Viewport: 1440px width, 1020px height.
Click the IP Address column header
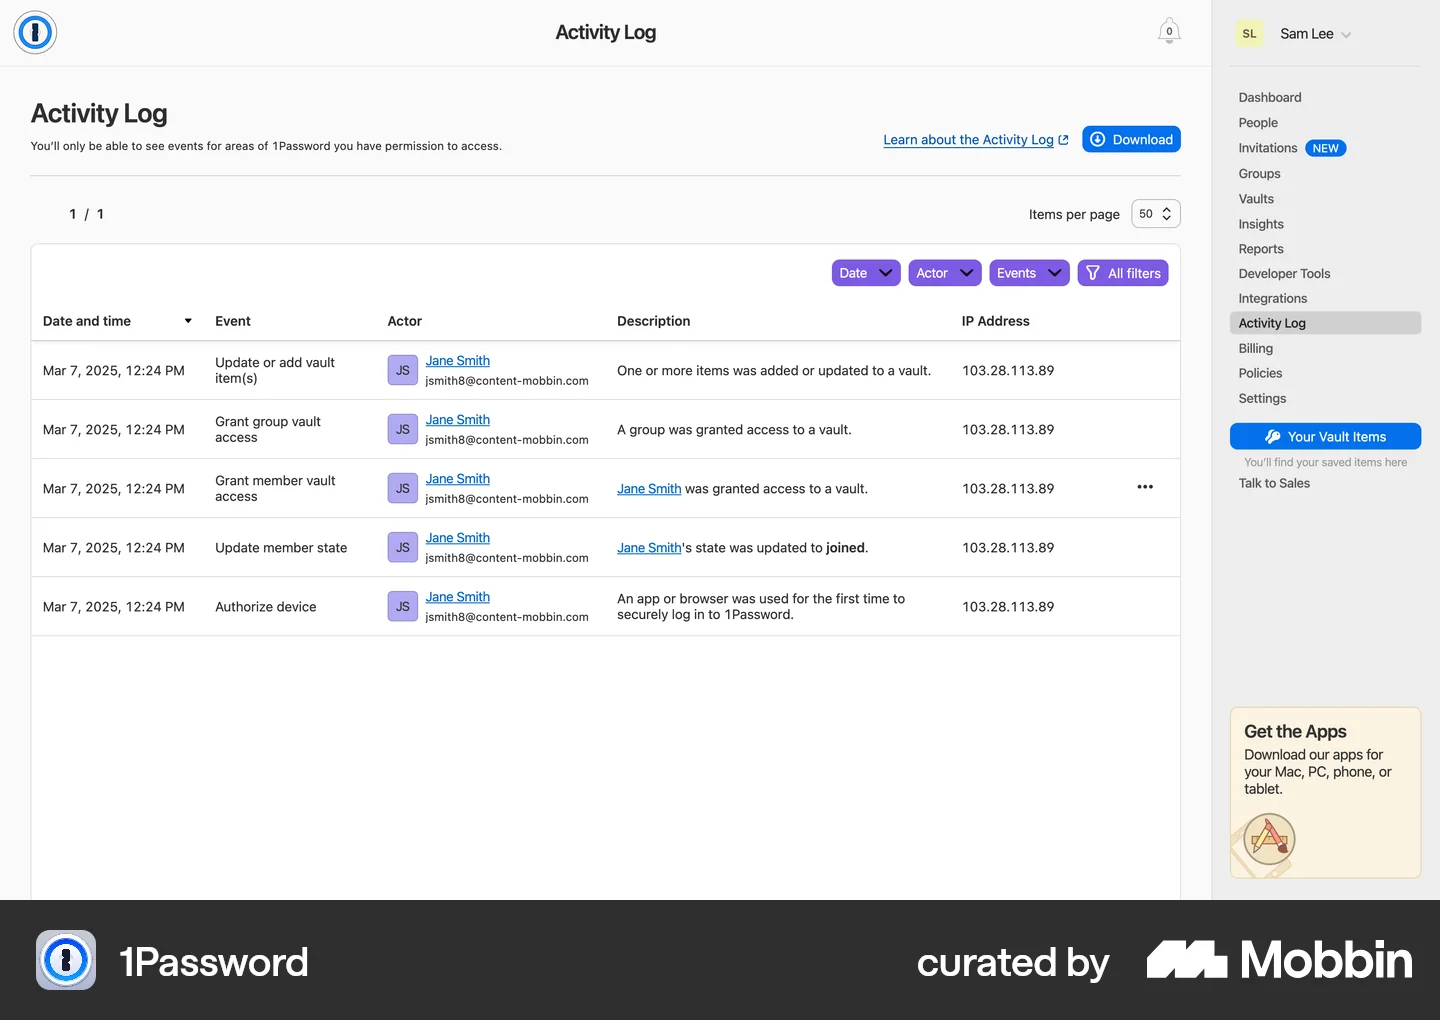[995, 321]
